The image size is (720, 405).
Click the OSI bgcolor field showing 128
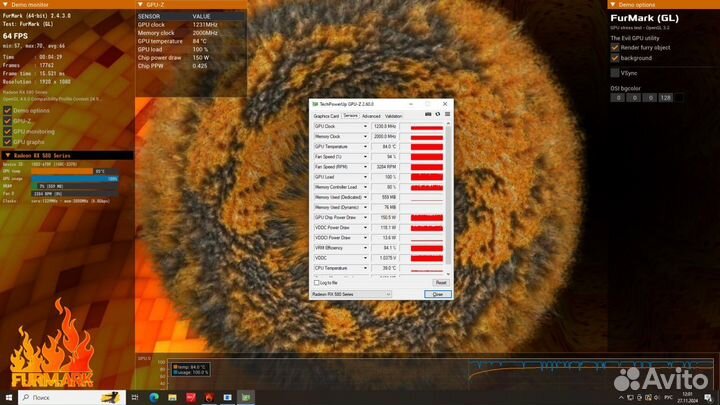[665, 98]
